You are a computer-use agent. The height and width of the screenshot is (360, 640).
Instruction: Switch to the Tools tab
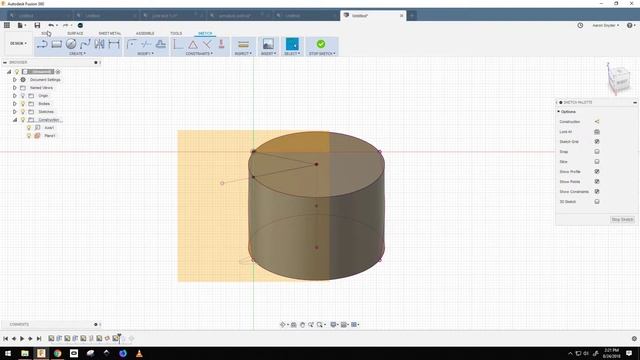click(x=176, y=33)
